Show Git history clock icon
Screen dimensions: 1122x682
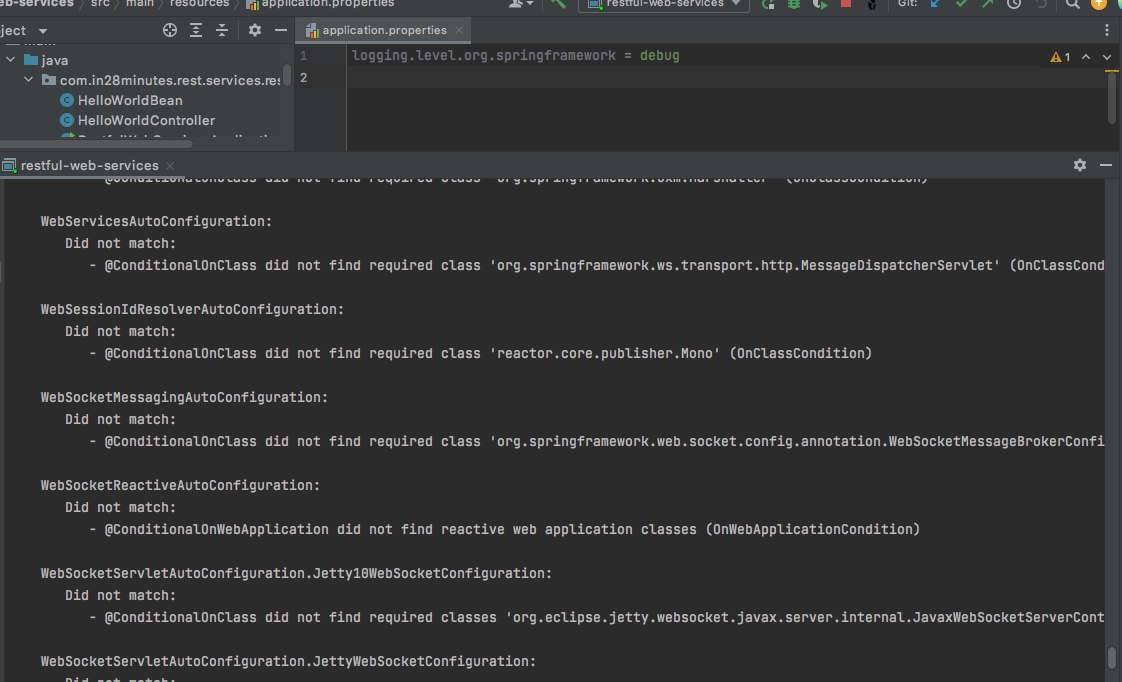point(1014,4)
